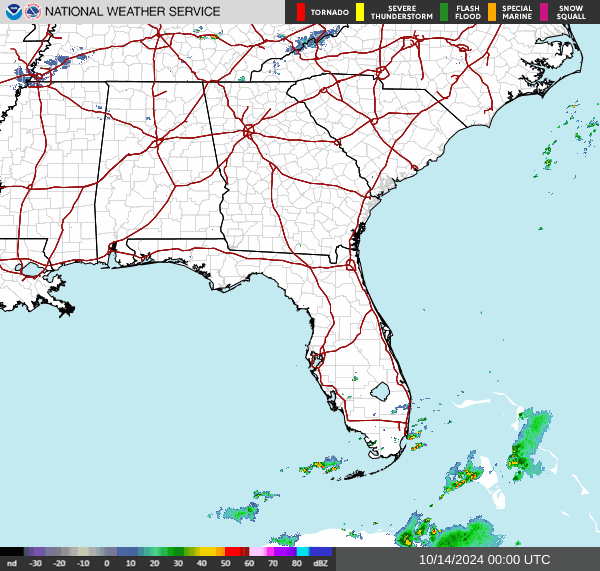The width and height of the screenshot is (600, 571).
Task: Click the SNOW SQUALL legend label
Action: (571, 13)
